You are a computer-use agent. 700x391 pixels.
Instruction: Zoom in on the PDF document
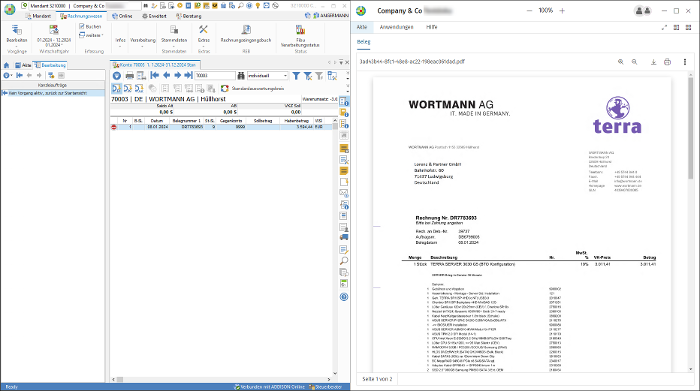[x=621, y=62]
